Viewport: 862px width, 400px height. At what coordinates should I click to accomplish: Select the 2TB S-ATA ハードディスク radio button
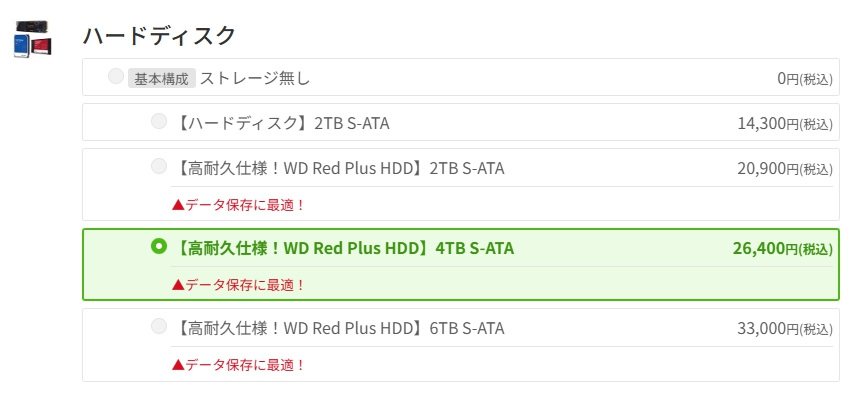tap(159, 121)
